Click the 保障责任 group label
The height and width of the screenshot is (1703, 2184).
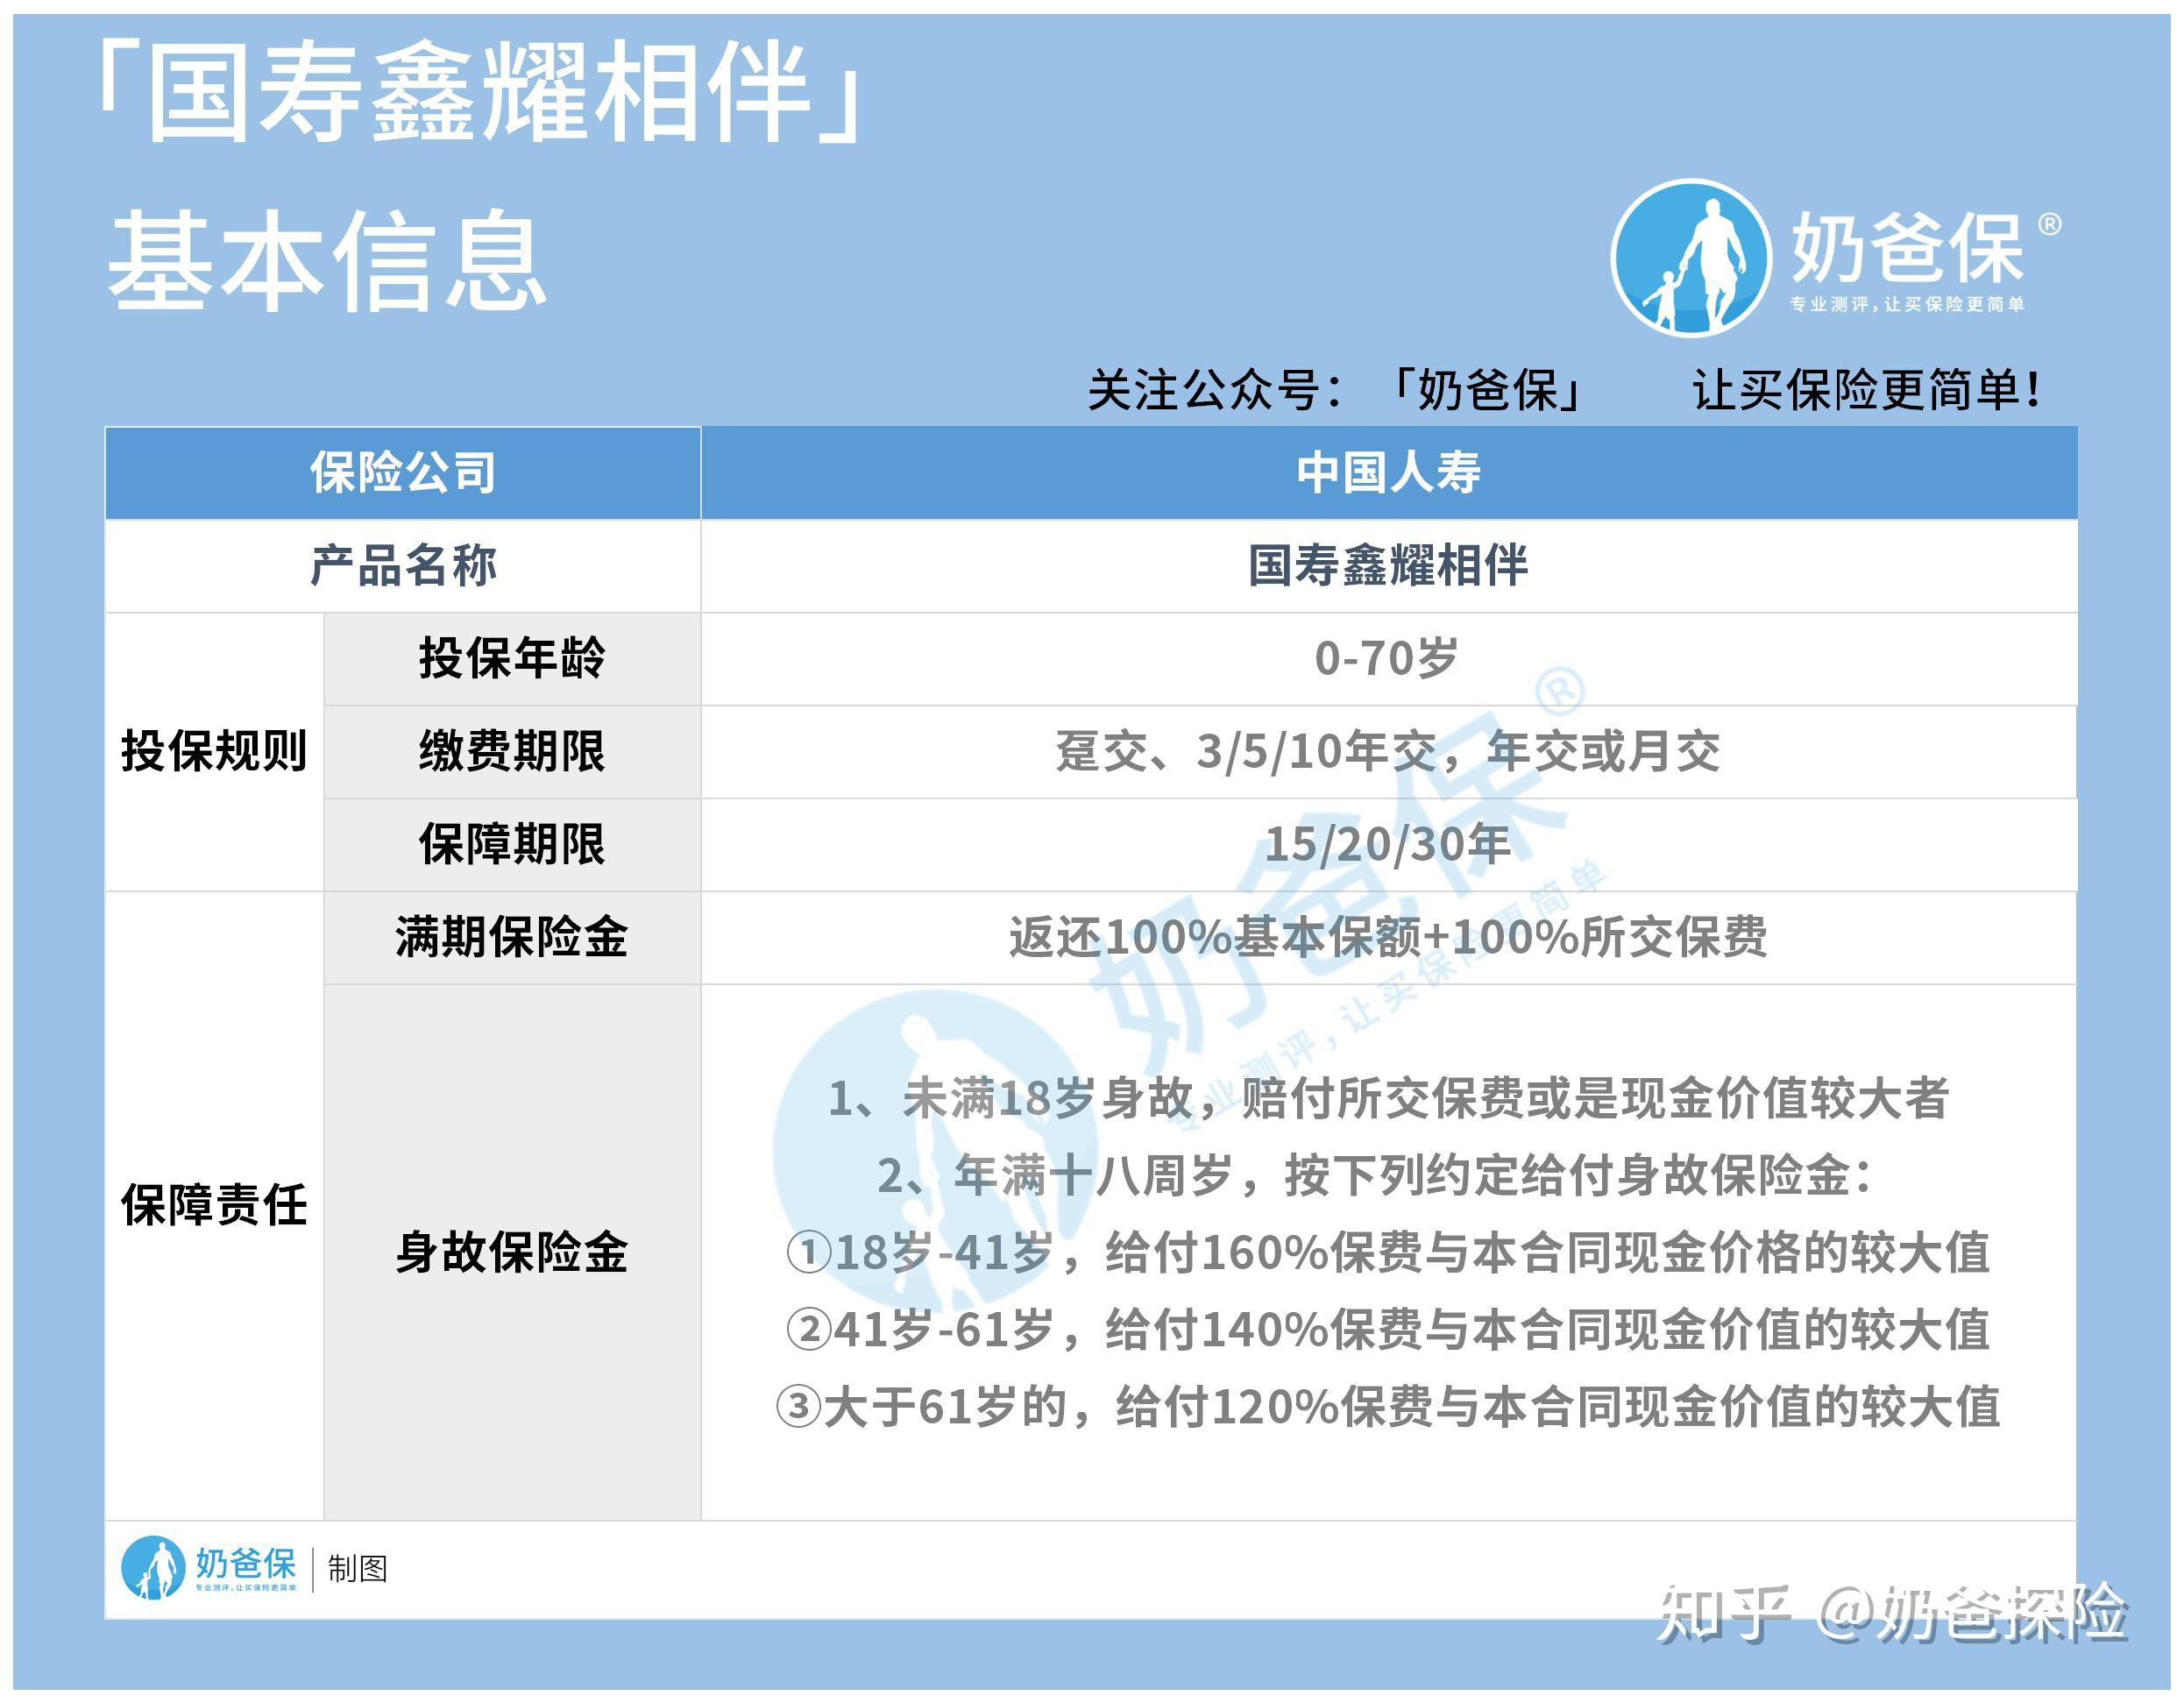pos(214,1205)
